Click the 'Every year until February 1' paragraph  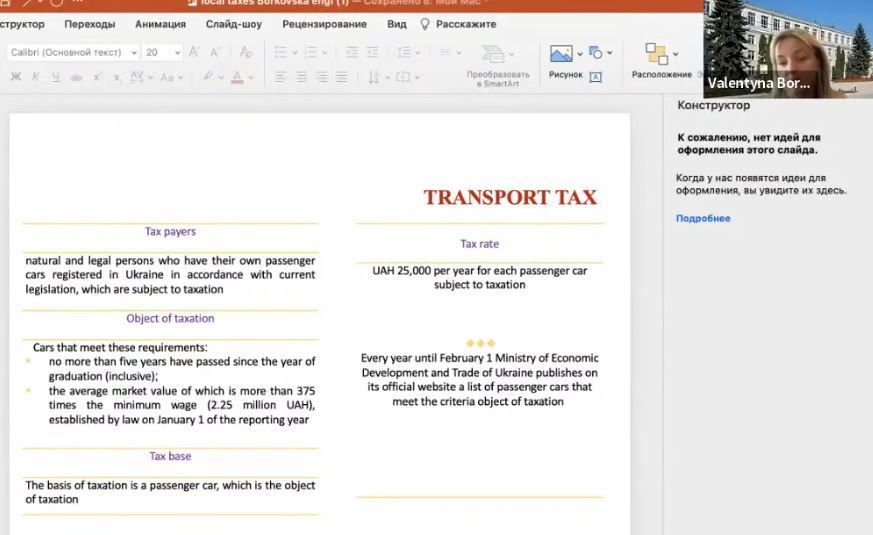[479, 380]
